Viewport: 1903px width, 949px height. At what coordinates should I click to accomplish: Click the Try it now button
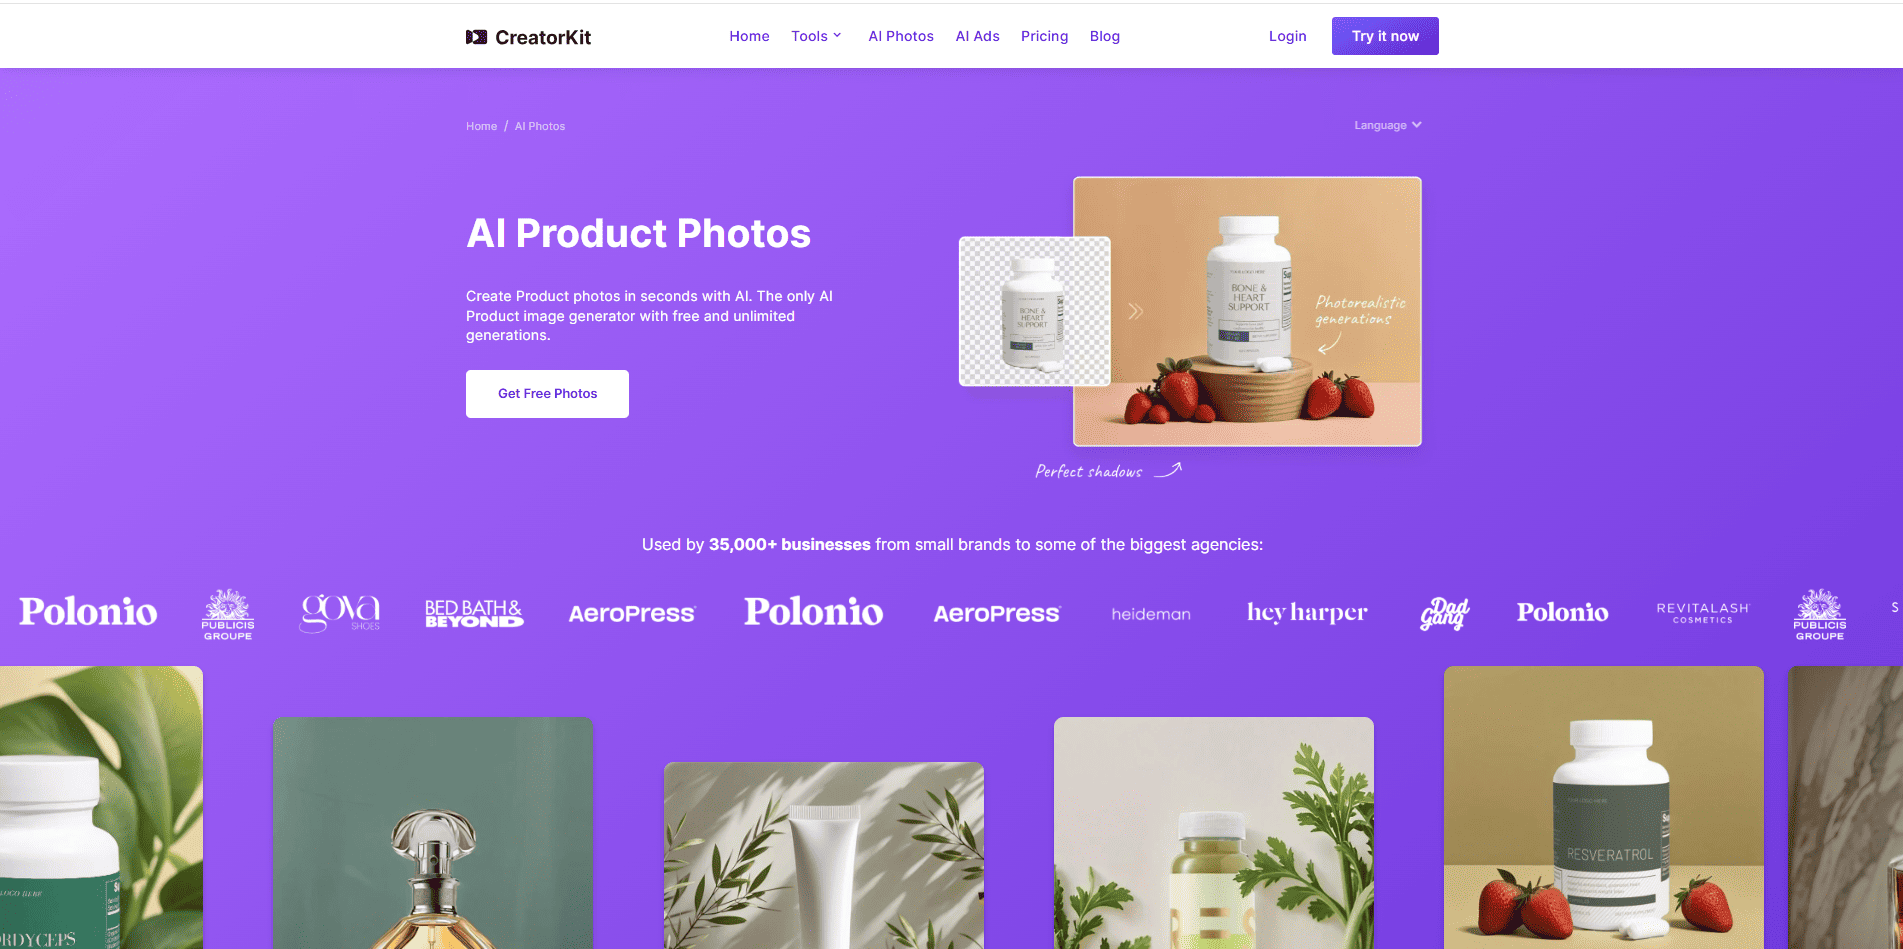1385,36
